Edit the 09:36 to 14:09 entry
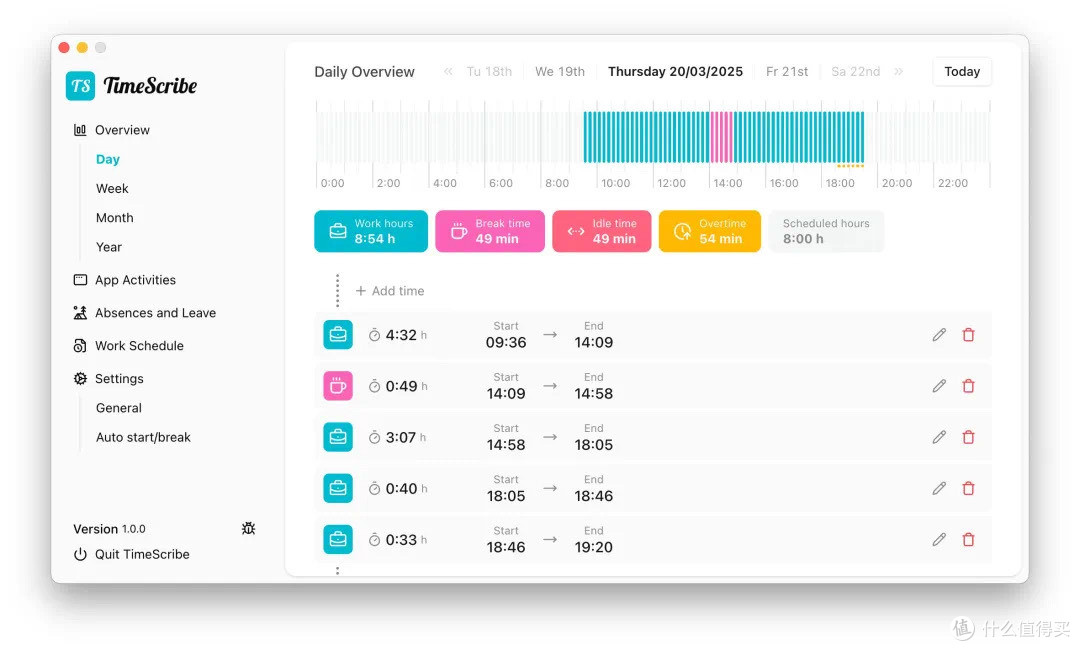Screen dimensions: 1080x651 (x=939, y=335)
